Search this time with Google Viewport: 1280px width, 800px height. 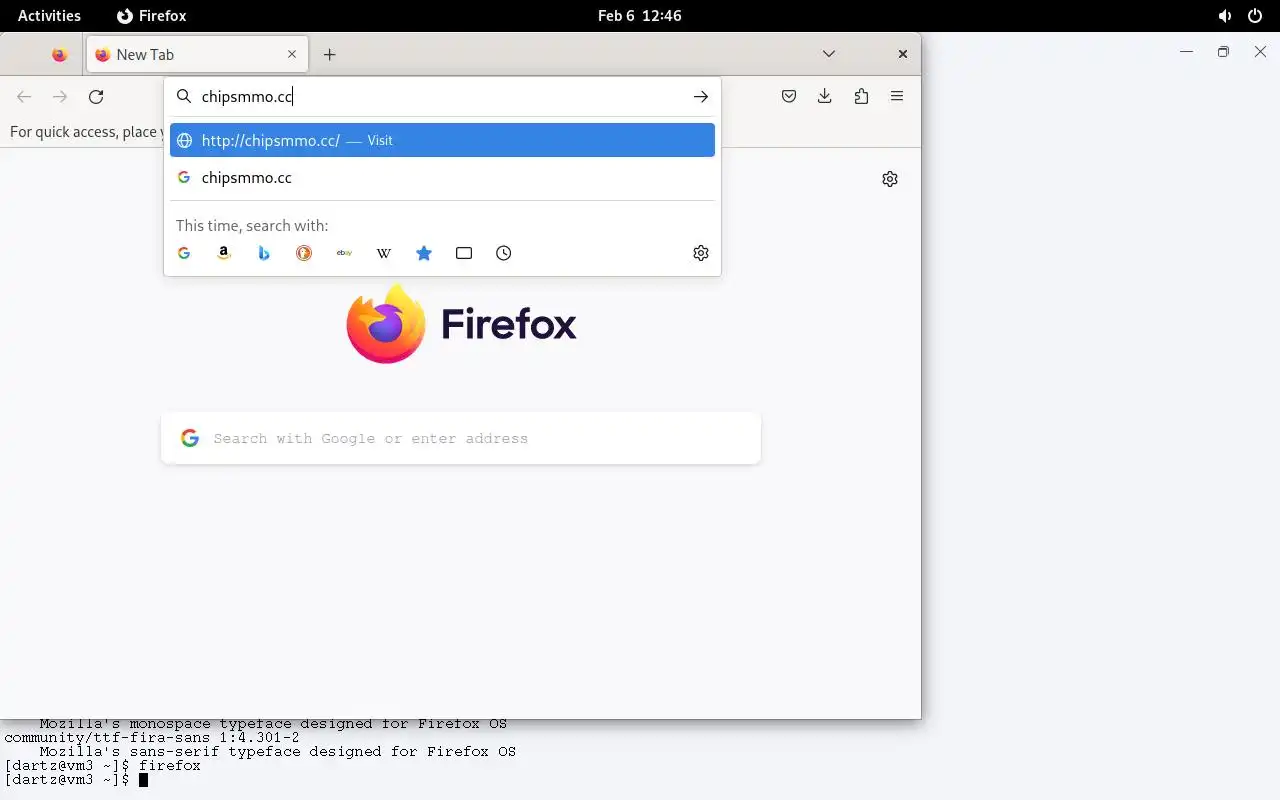click(184, 253)
